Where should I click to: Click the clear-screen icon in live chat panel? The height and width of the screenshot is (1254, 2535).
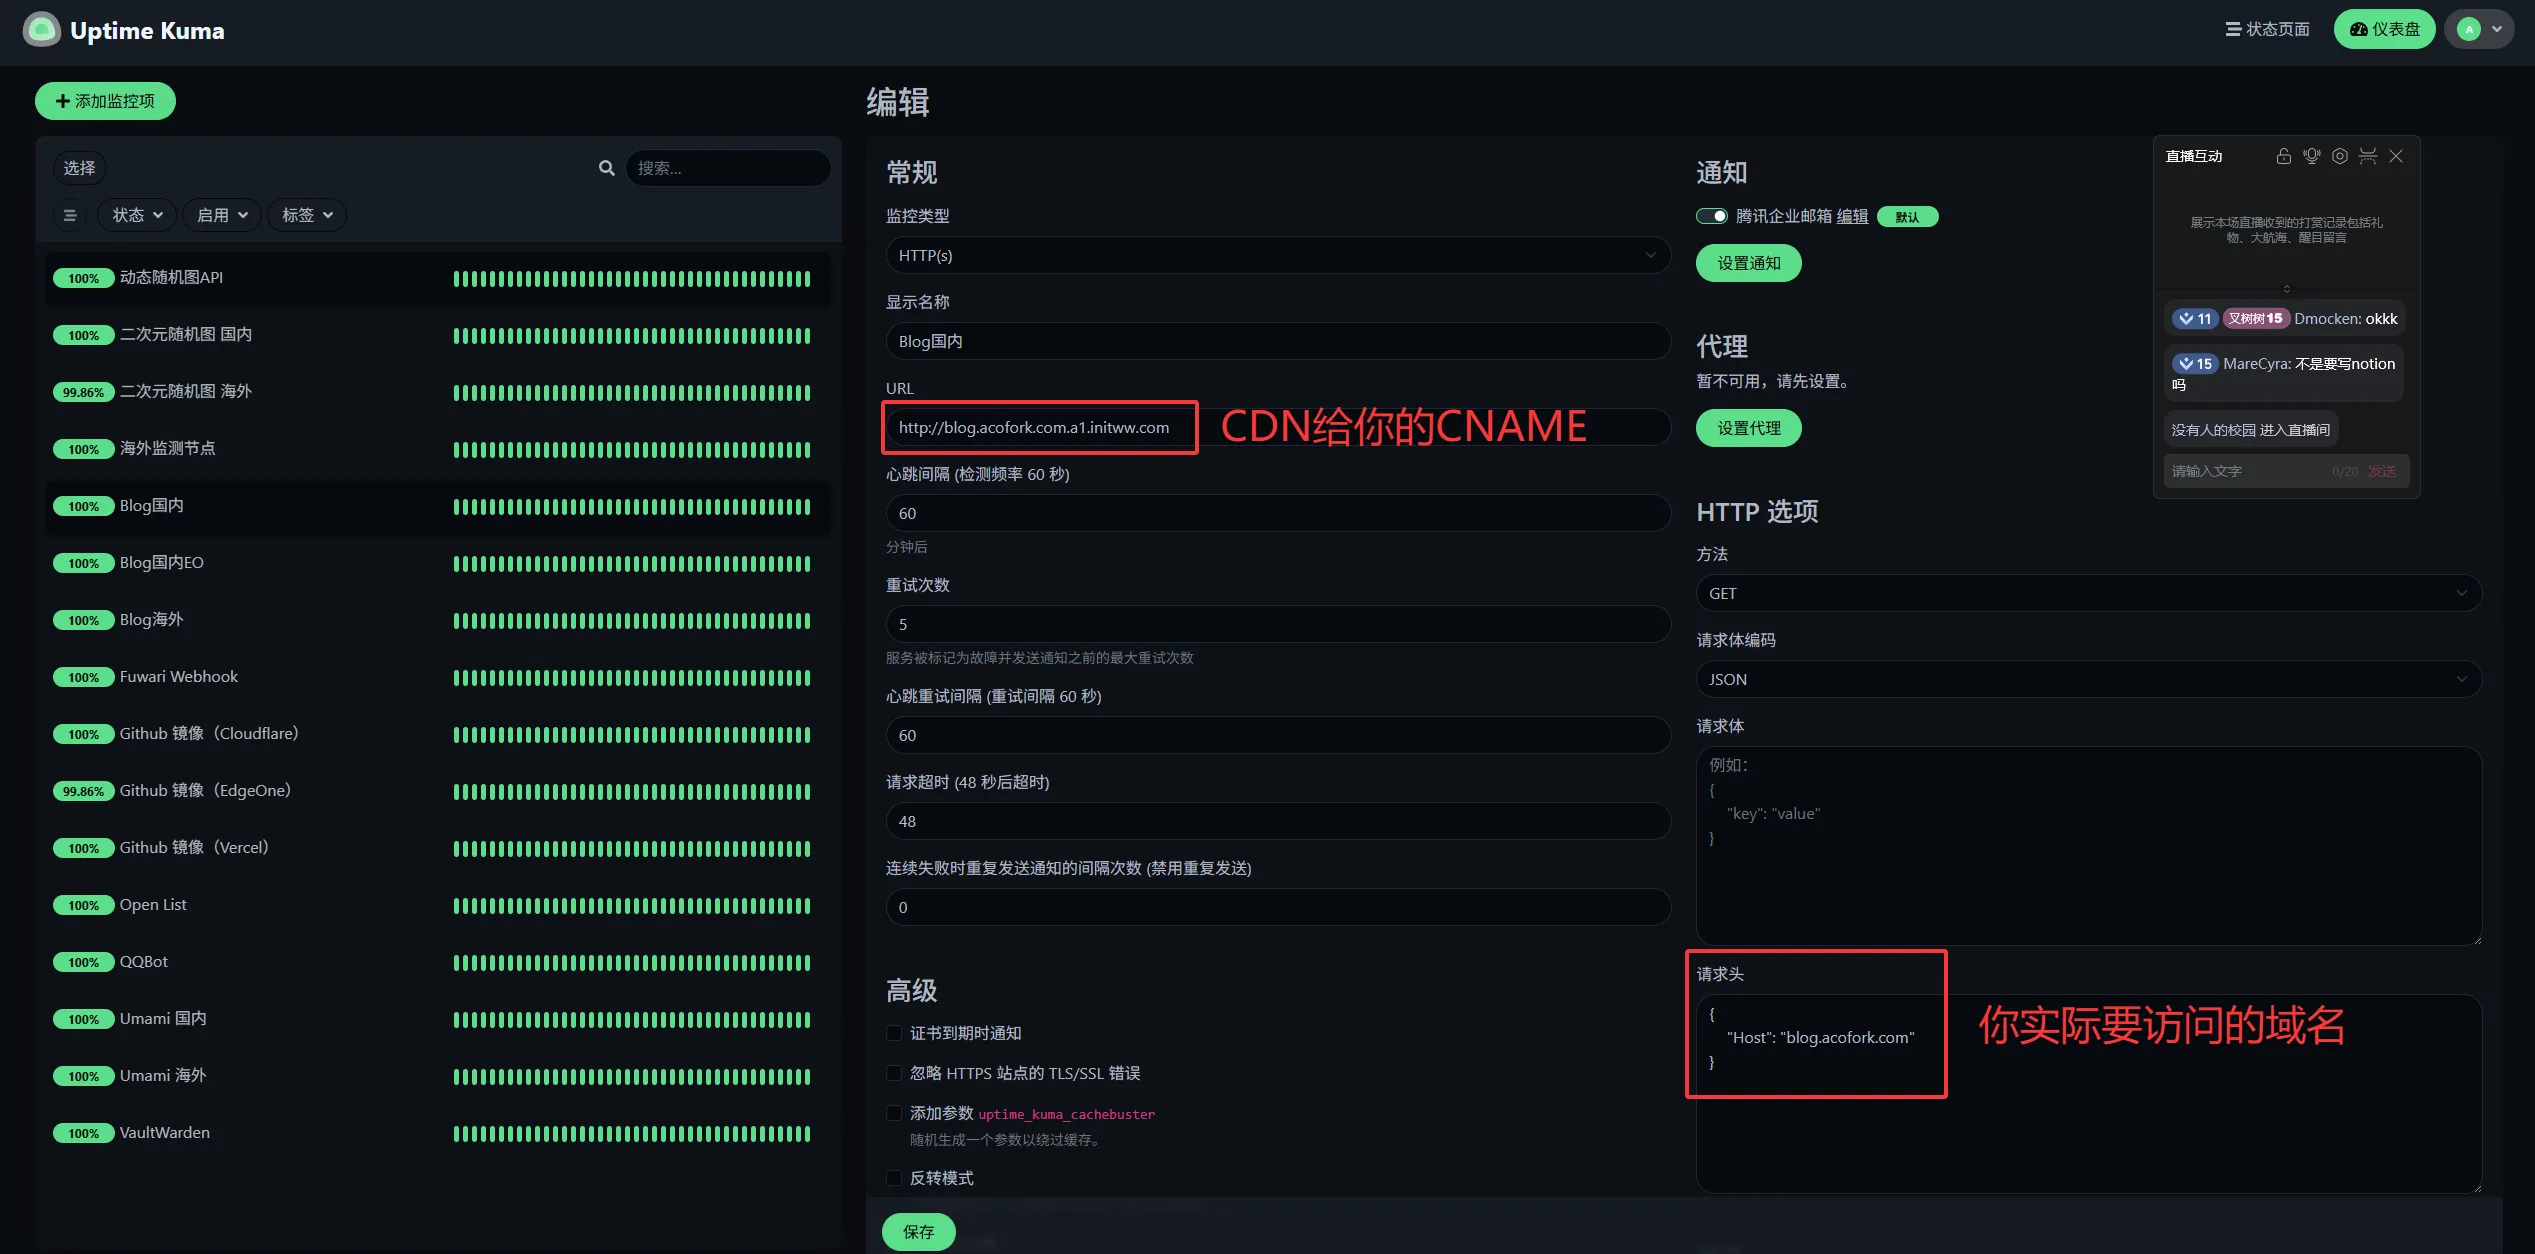click(x=2368, y=156)
